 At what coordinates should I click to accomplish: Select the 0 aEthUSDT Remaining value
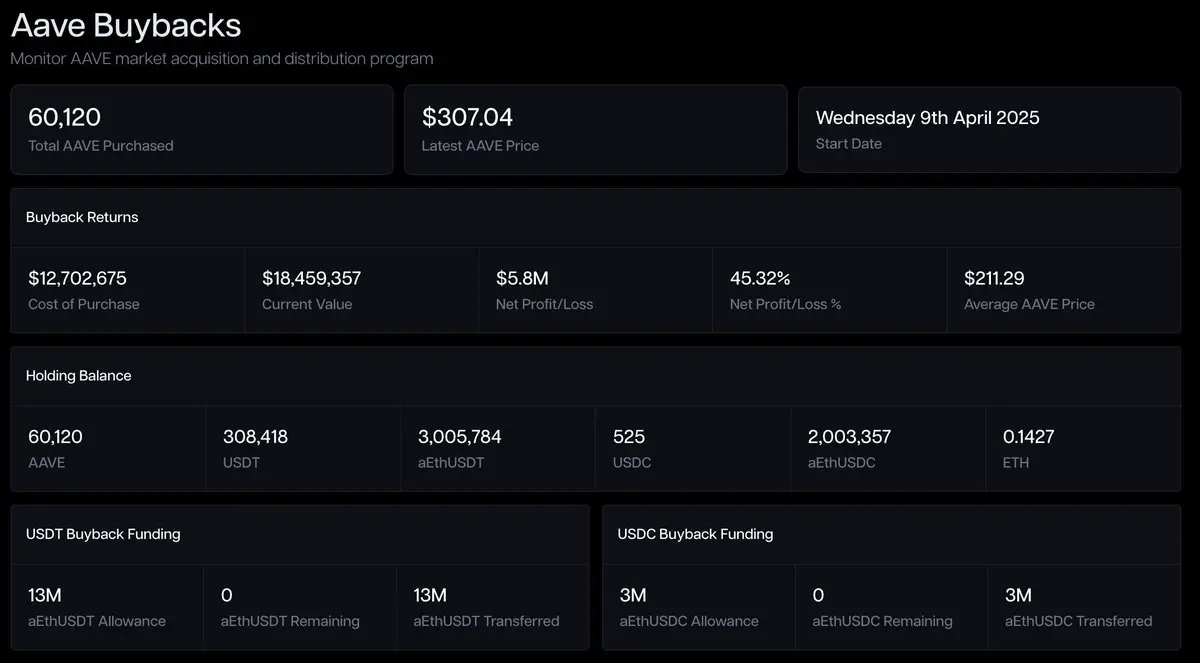pyautogui.click(x=226, y=595)
